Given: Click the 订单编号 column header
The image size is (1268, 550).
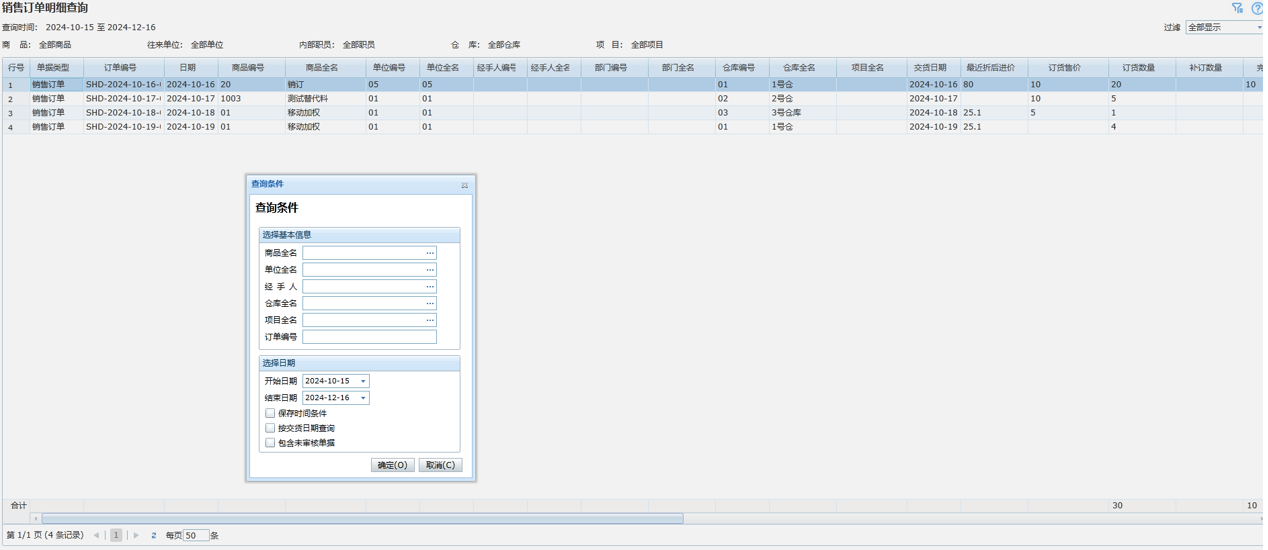Looking at the screenshot, I should 120,68.
